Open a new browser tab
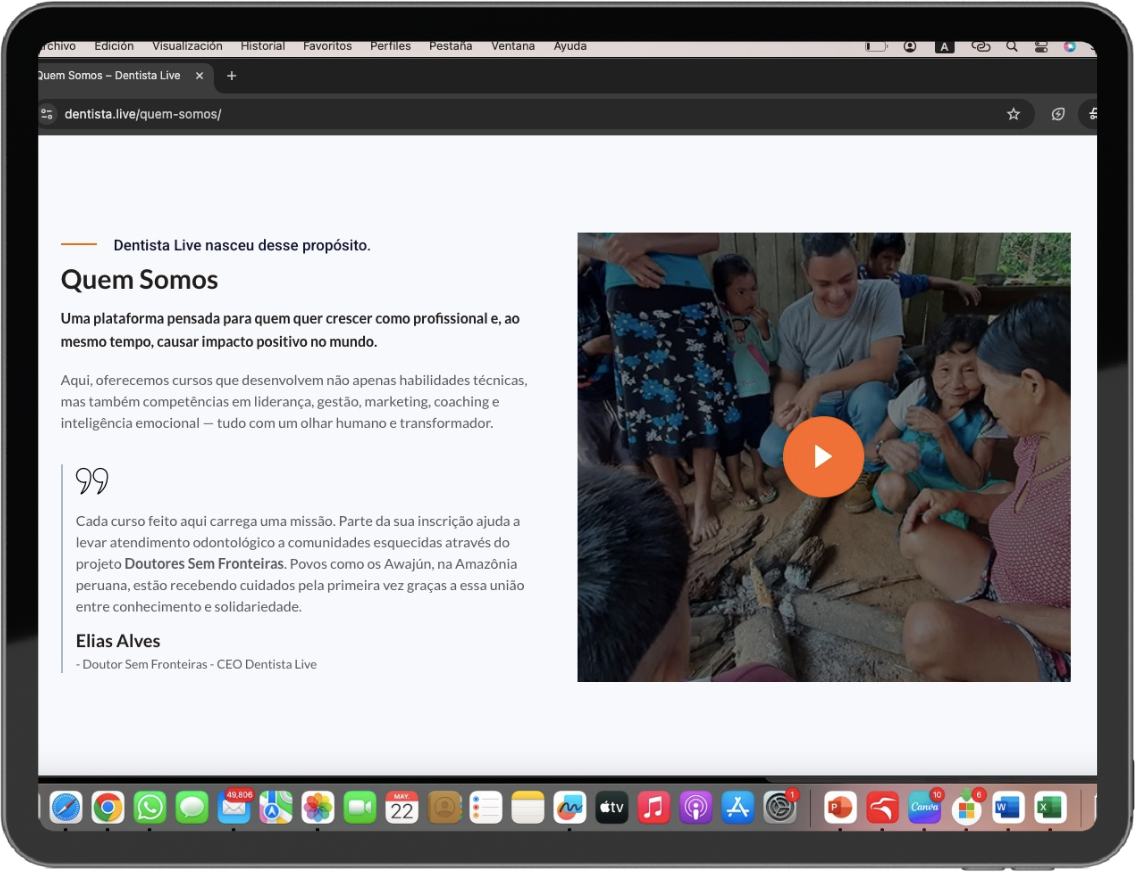Image resolution: width=1140 pixels, height=872 pixels. (231, 76)
